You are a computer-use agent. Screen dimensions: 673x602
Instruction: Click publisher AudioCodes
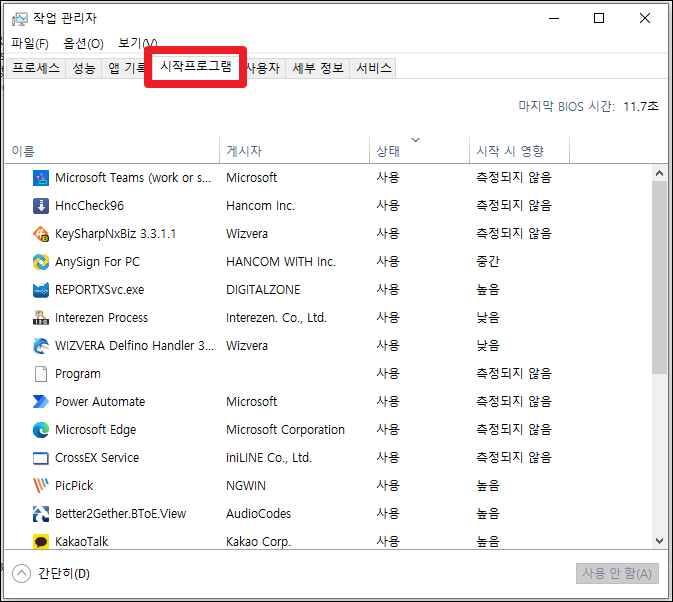tap(258, 514)
